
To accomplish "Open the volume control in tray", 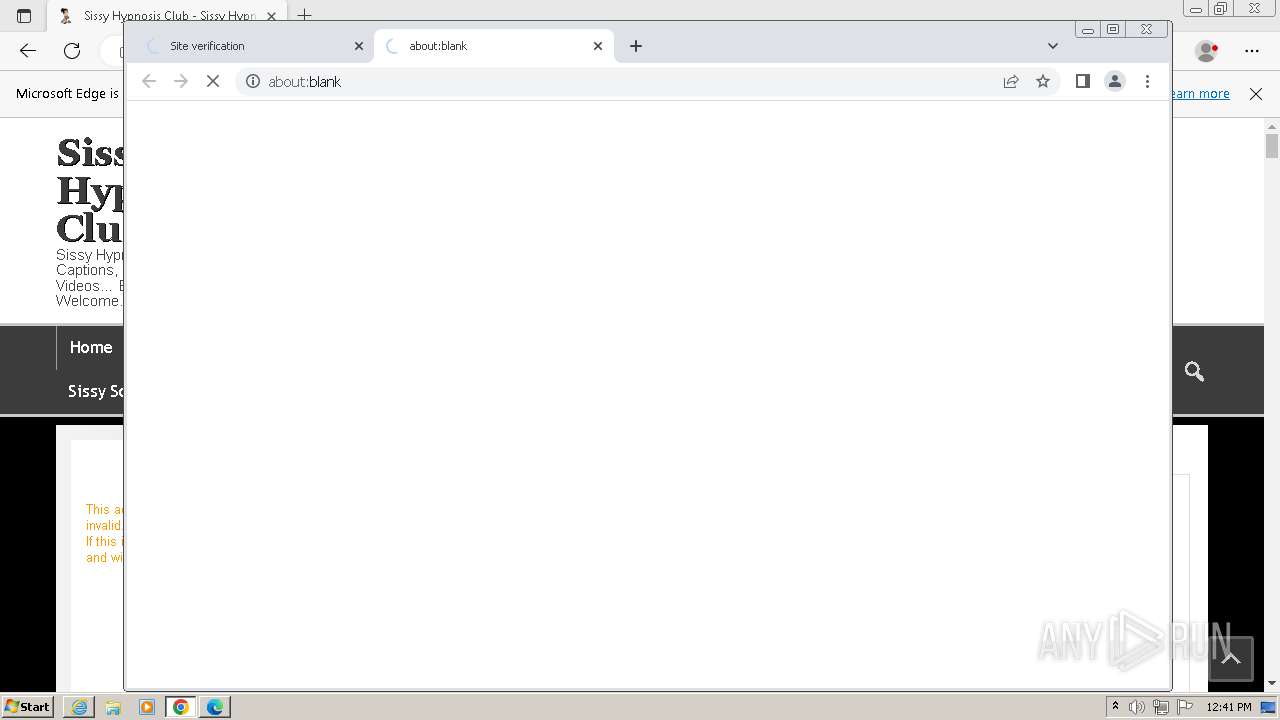I will 1137,707.
